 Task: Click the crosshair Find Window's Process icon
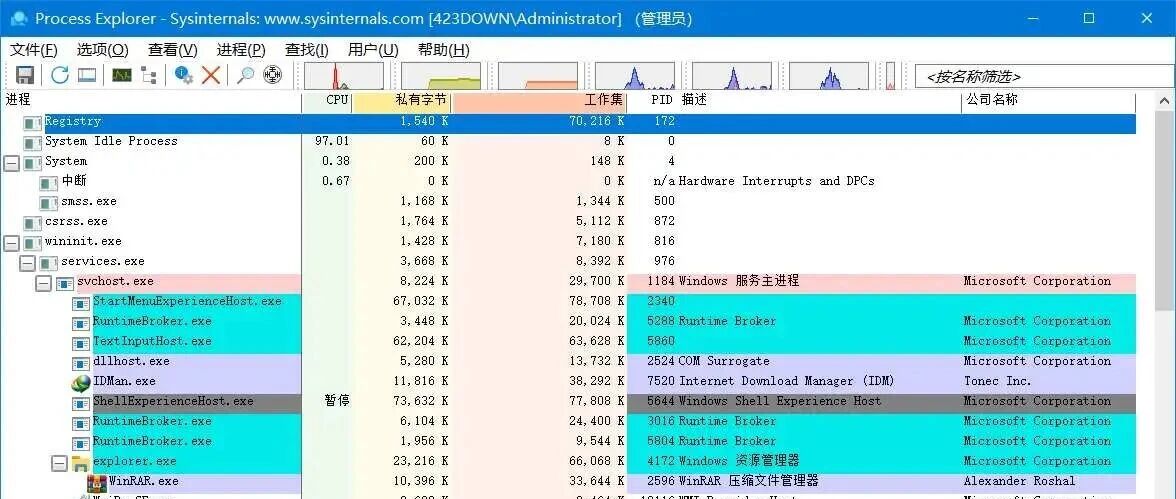point(273,75)
